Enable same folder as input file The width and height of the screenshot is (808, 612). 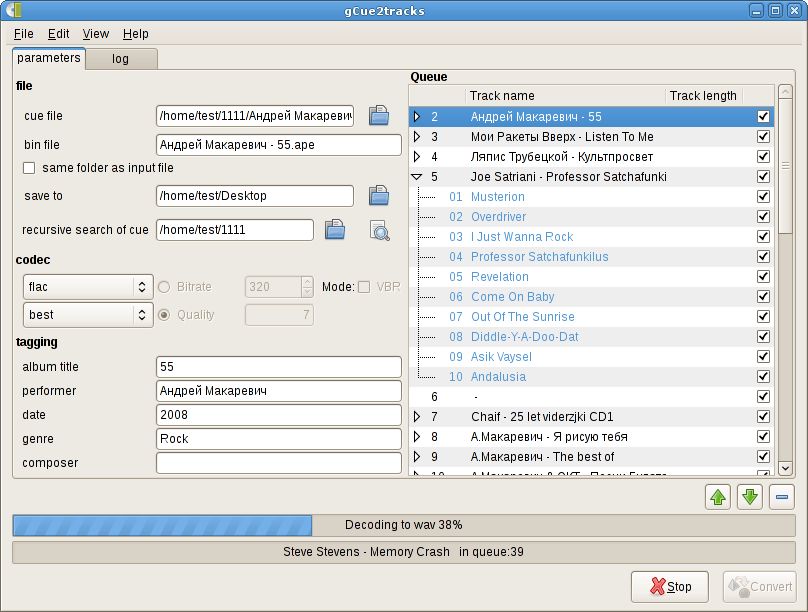pyautogui.click(x=29, y=168)
